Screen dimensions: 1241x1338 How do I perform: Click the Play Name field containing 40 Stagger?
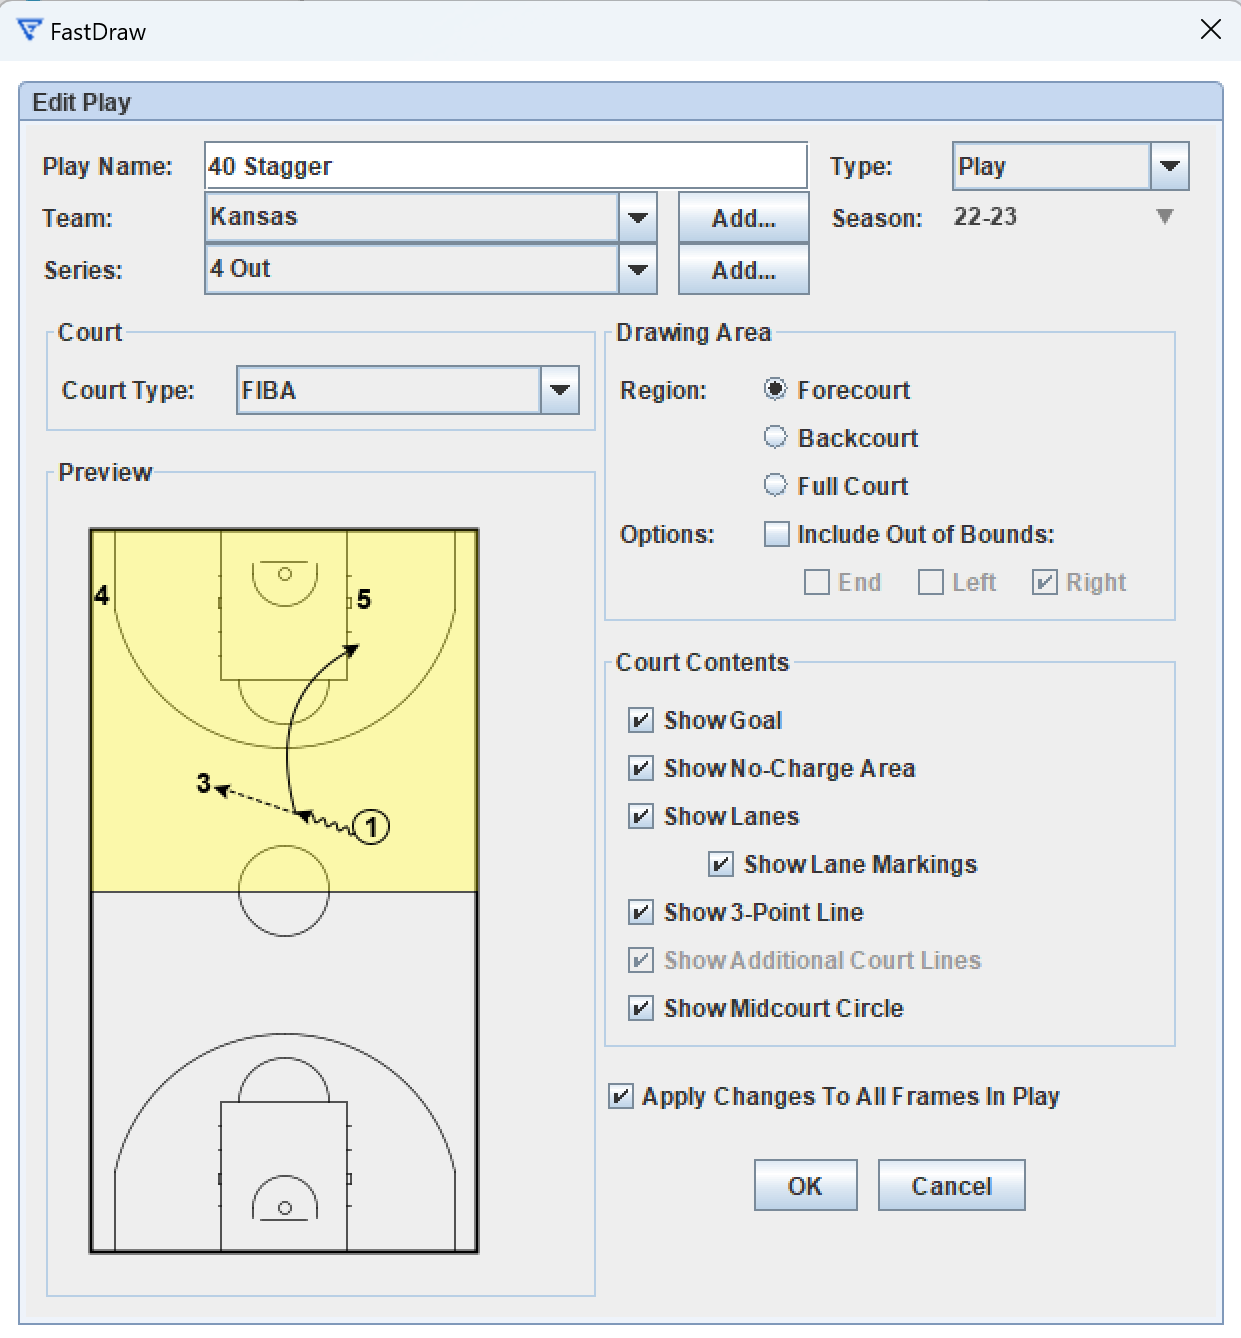[506, 166]
